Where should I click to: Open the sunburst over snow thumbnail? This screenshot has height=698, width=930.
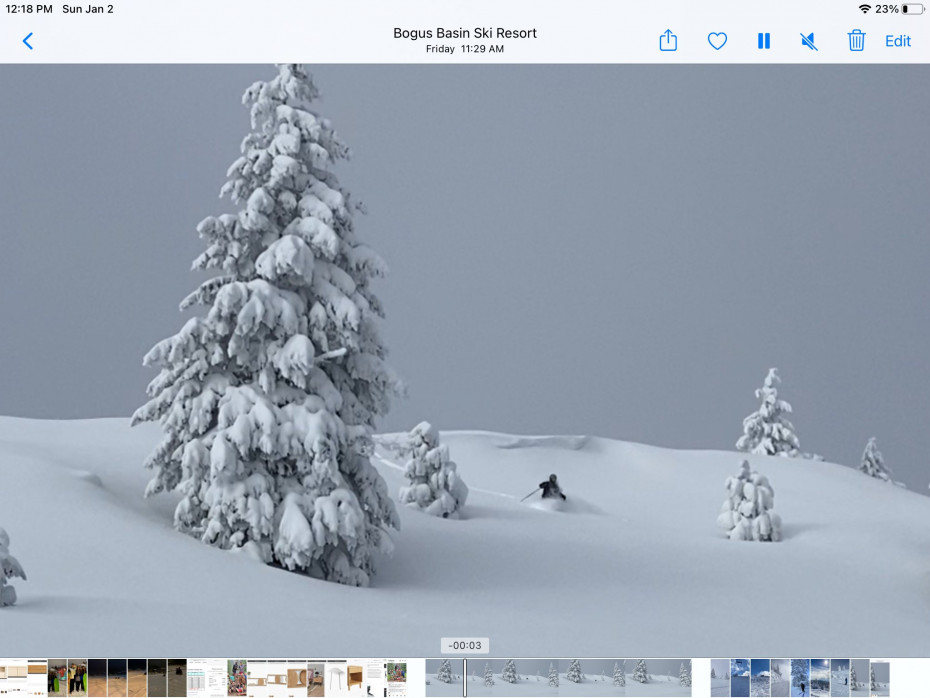(820, 678)
